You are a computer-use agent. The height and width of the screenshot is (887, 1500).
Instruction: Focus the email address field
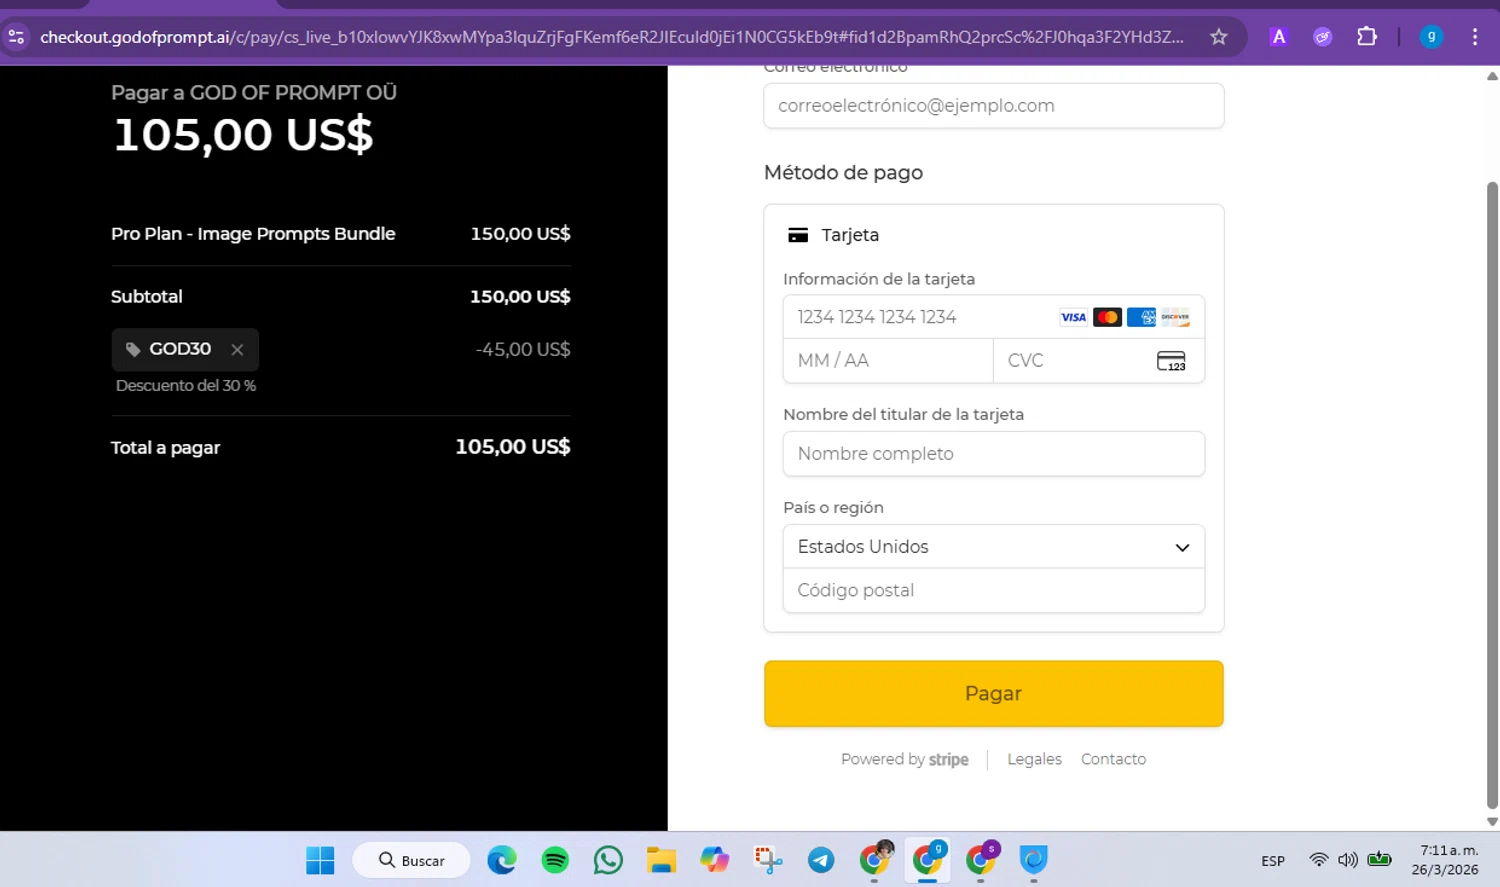[x=994, y=106]
